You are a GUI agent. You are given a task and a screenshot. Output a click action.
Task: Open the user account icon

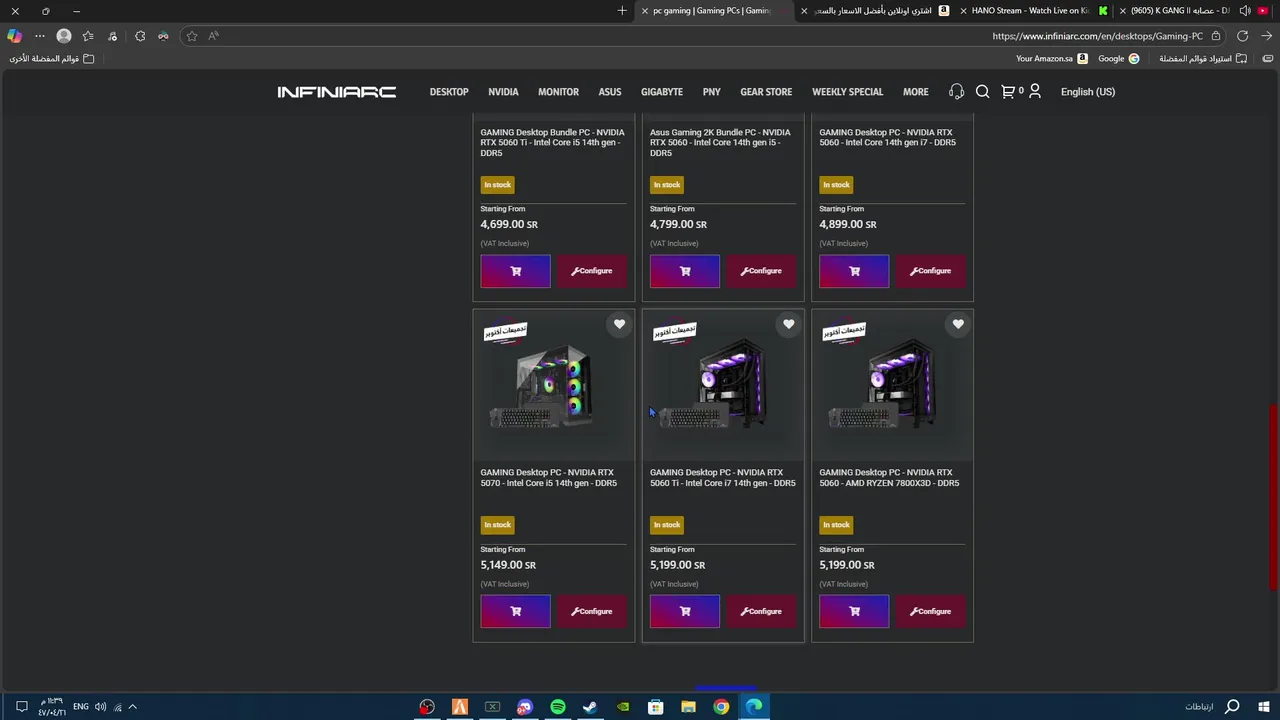pos(1035,91)
